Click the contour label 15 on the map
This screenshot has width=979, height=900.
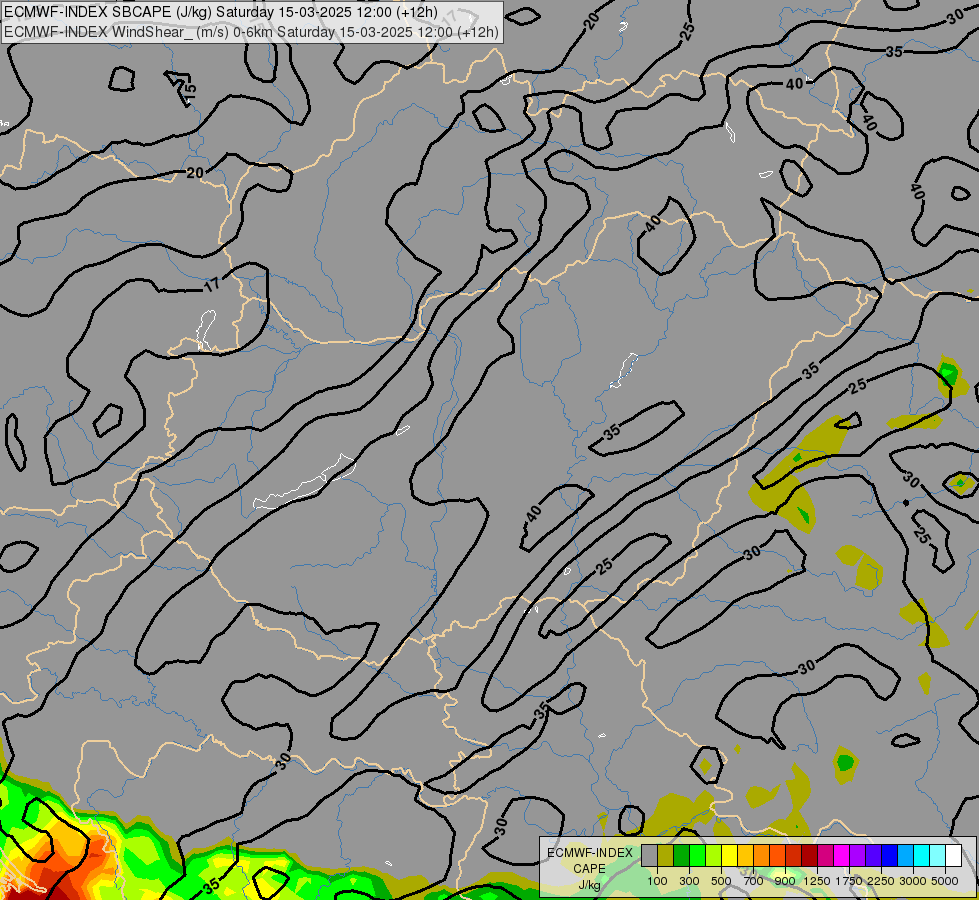pos(190,89)
